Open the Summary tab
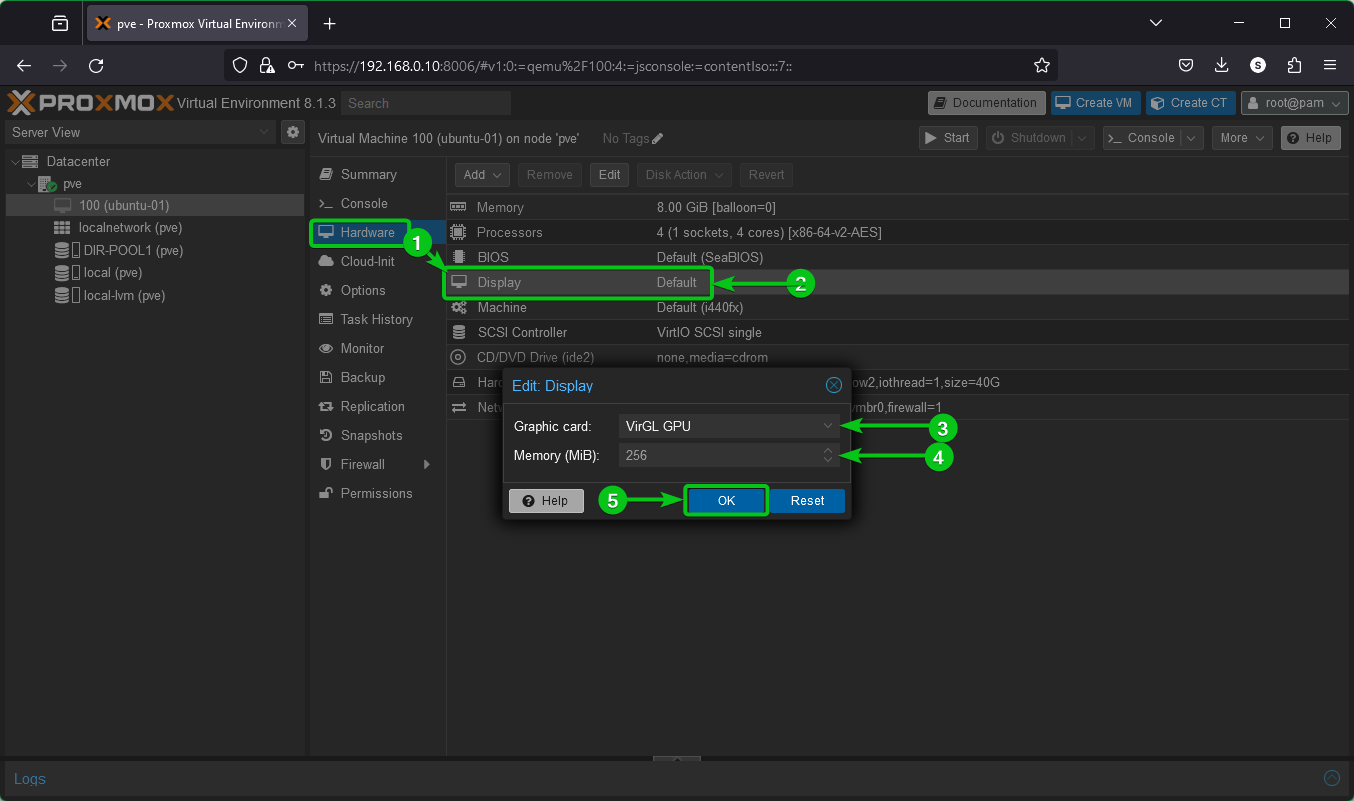1354x801 pixels. (378, 174)
